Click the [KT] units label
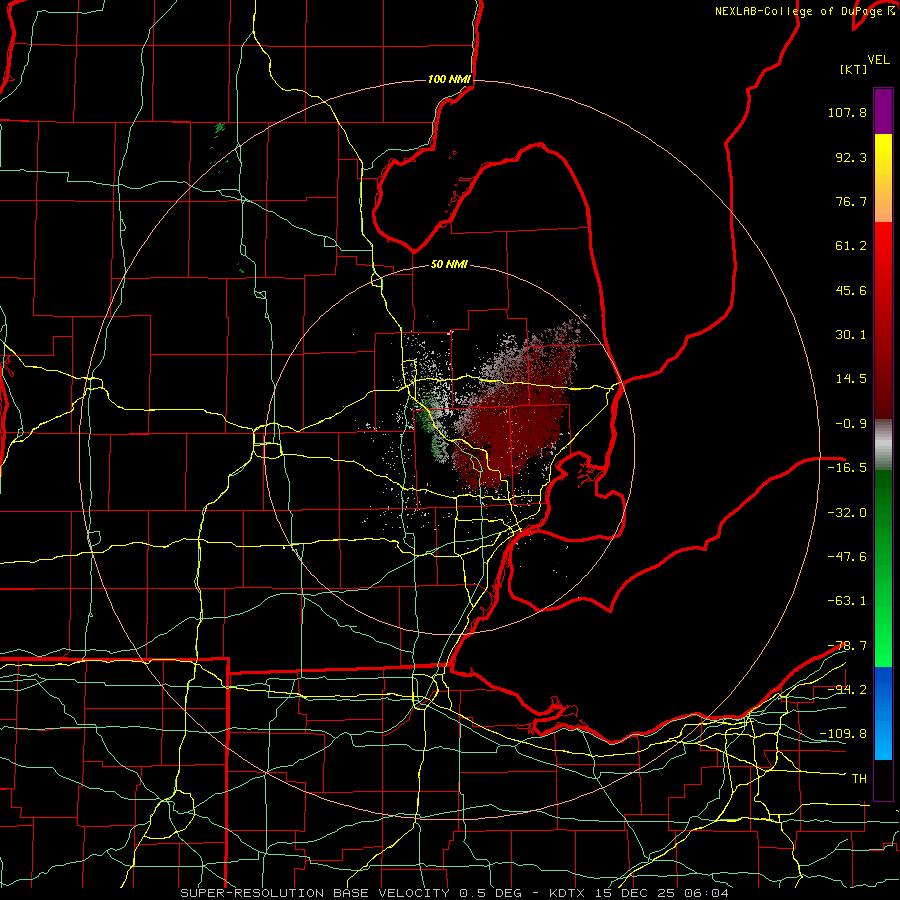Viewport: 900px width, 900px height. tap(853, 69)
